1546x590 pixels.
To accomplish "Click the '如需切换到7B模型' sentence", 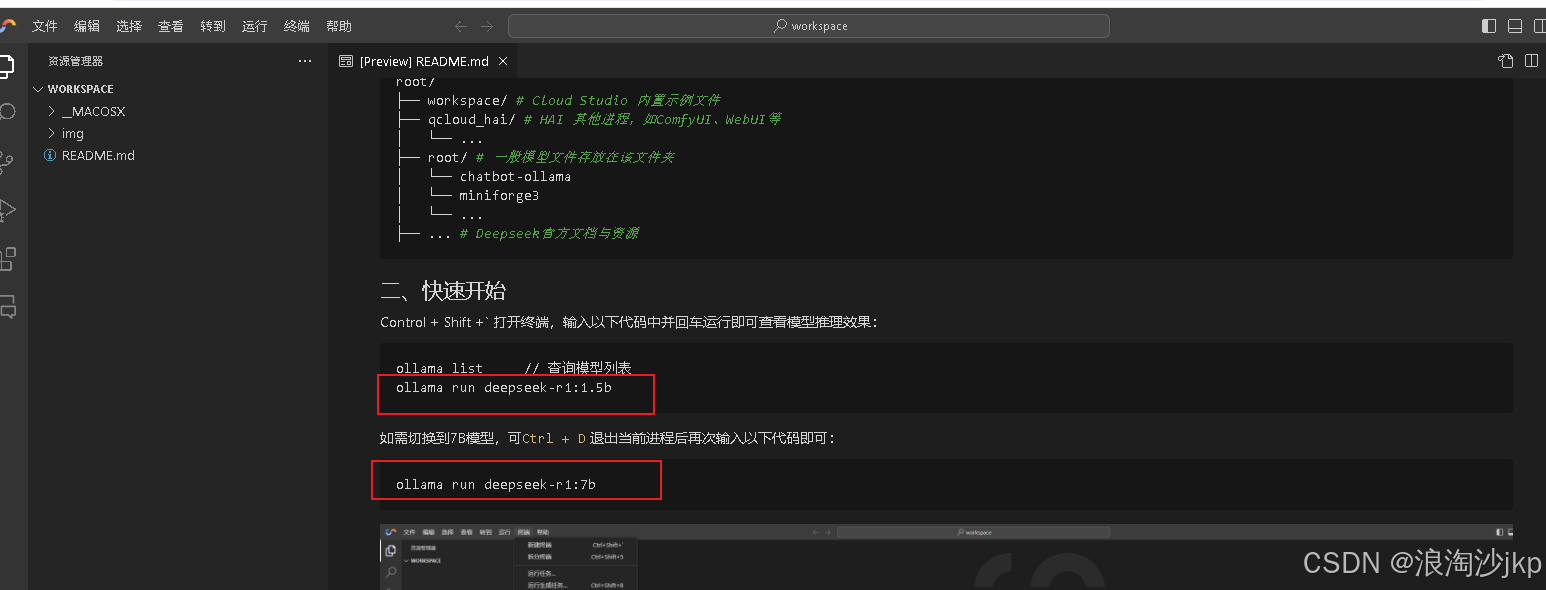I will tap(607, 438).
